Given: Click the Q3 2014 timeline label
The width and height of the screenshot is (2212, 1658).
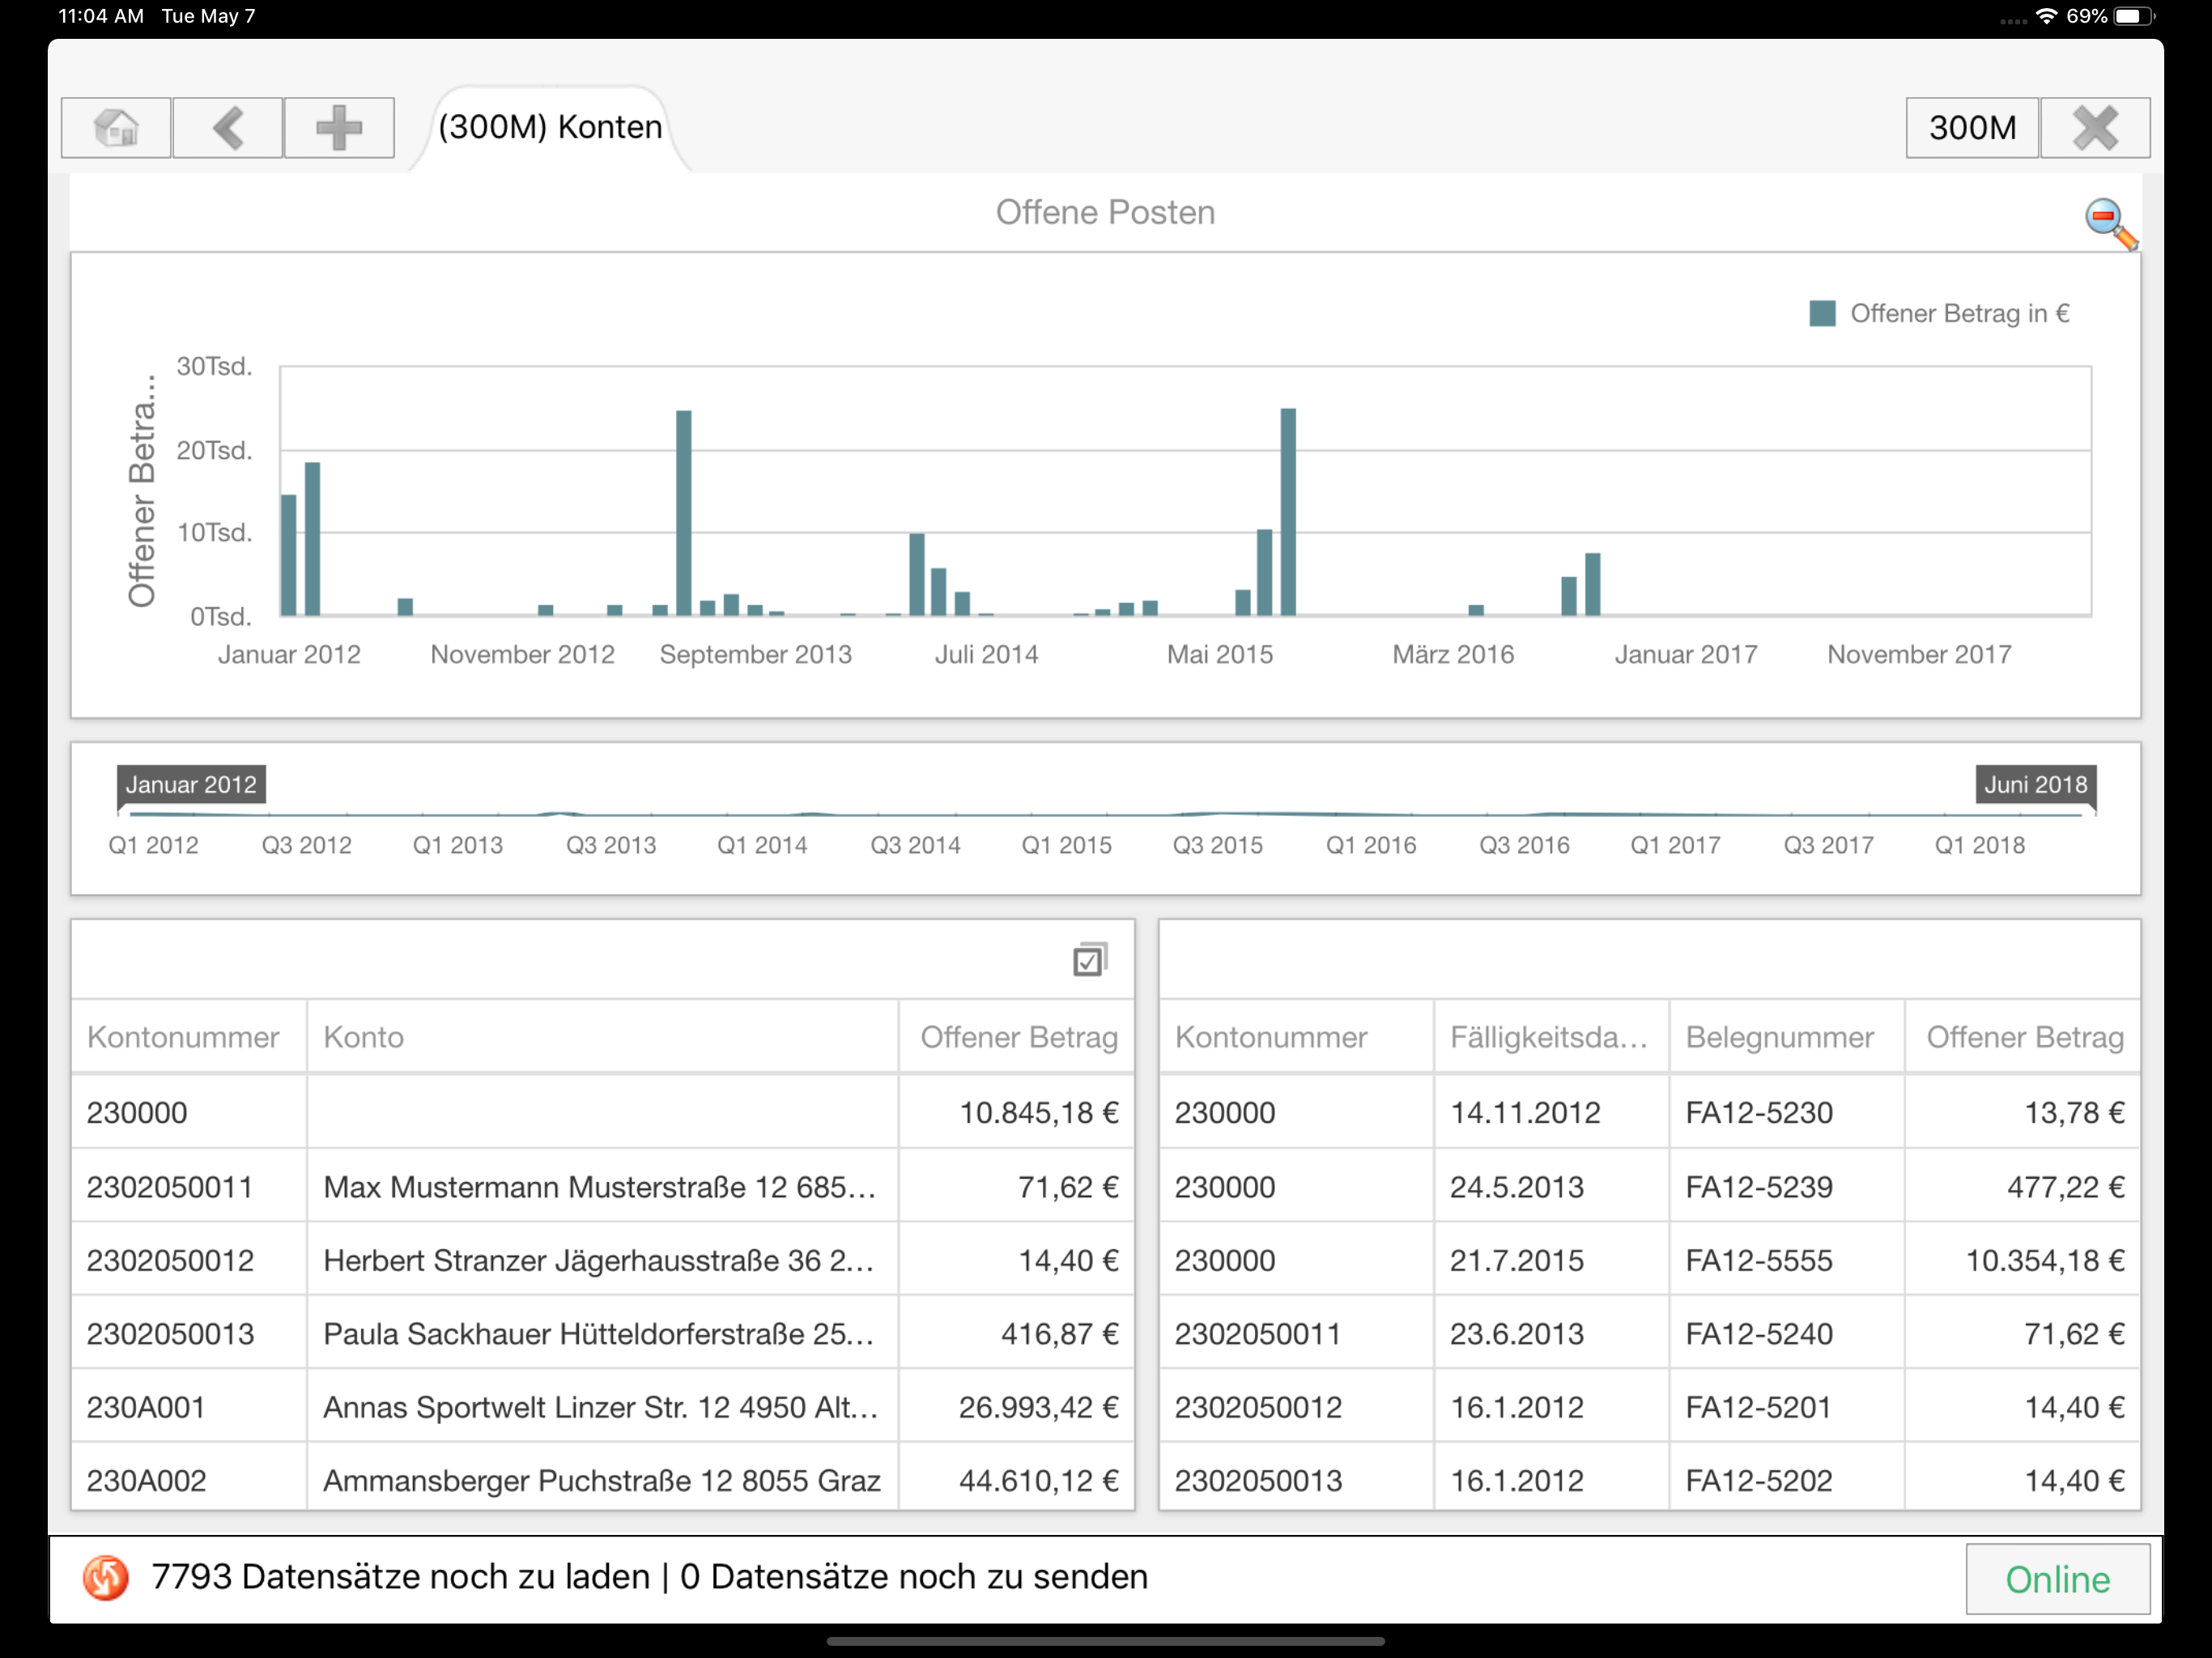Looking at the screenshot, I should pyautogui.click(x=915, y=845).
